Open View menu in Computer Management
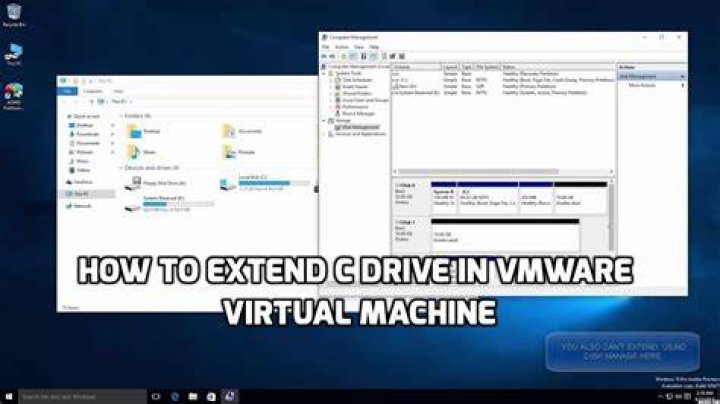 point(359,47)
